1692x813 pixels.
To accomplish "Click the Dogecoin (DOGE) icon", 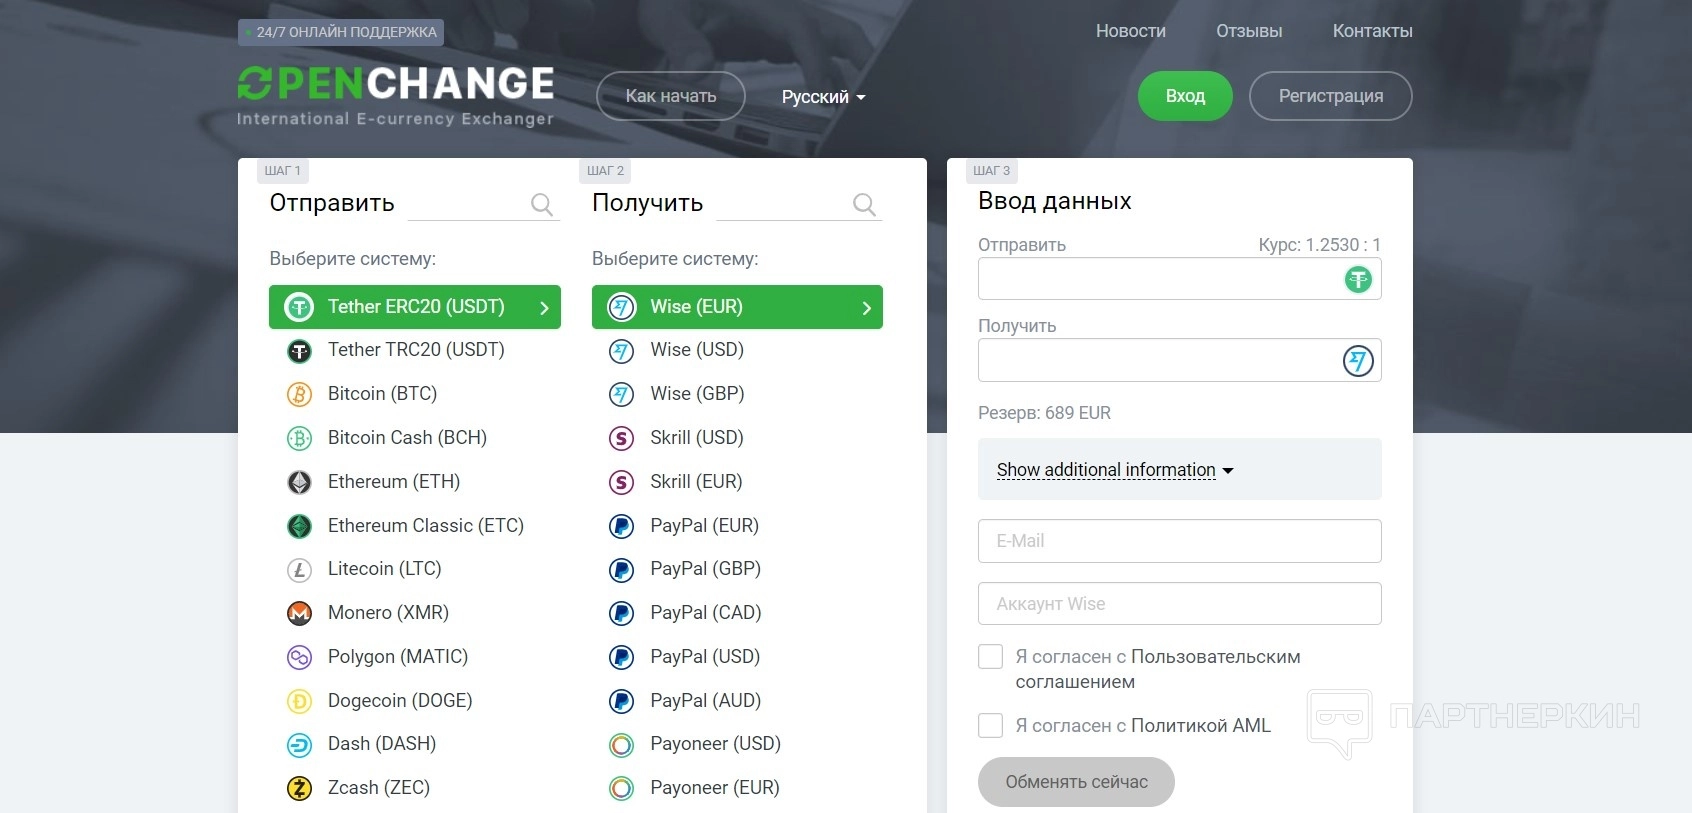I will (x=299, y=701).
